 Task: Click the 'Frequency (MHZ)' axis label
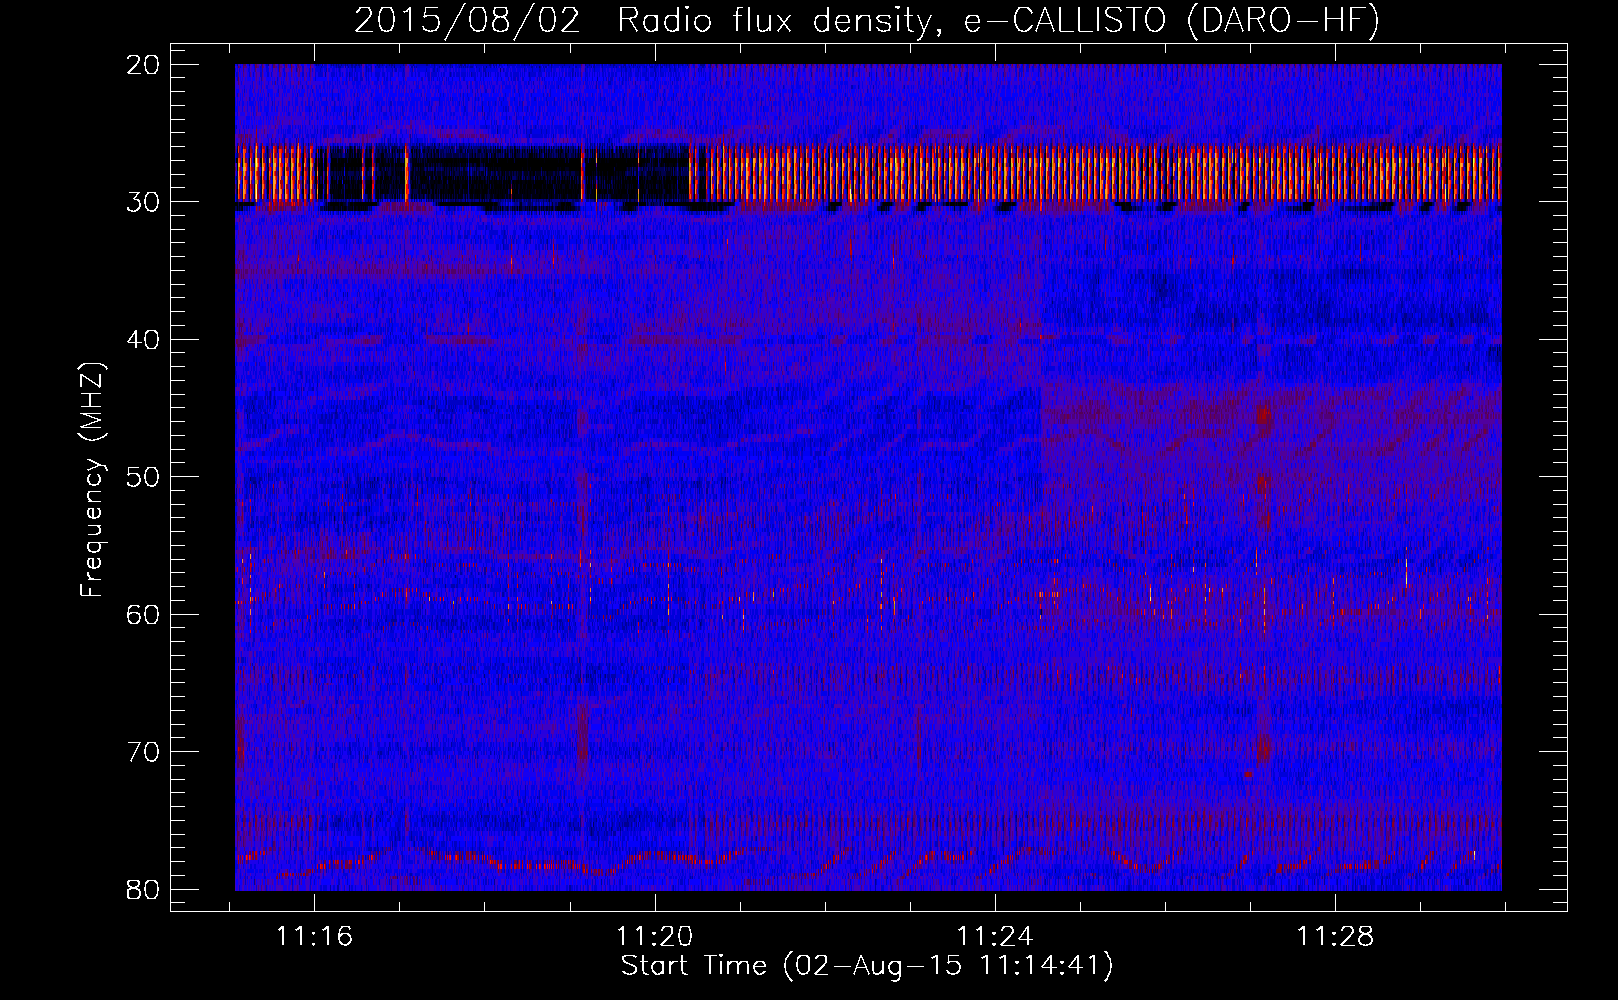(92, 480)
